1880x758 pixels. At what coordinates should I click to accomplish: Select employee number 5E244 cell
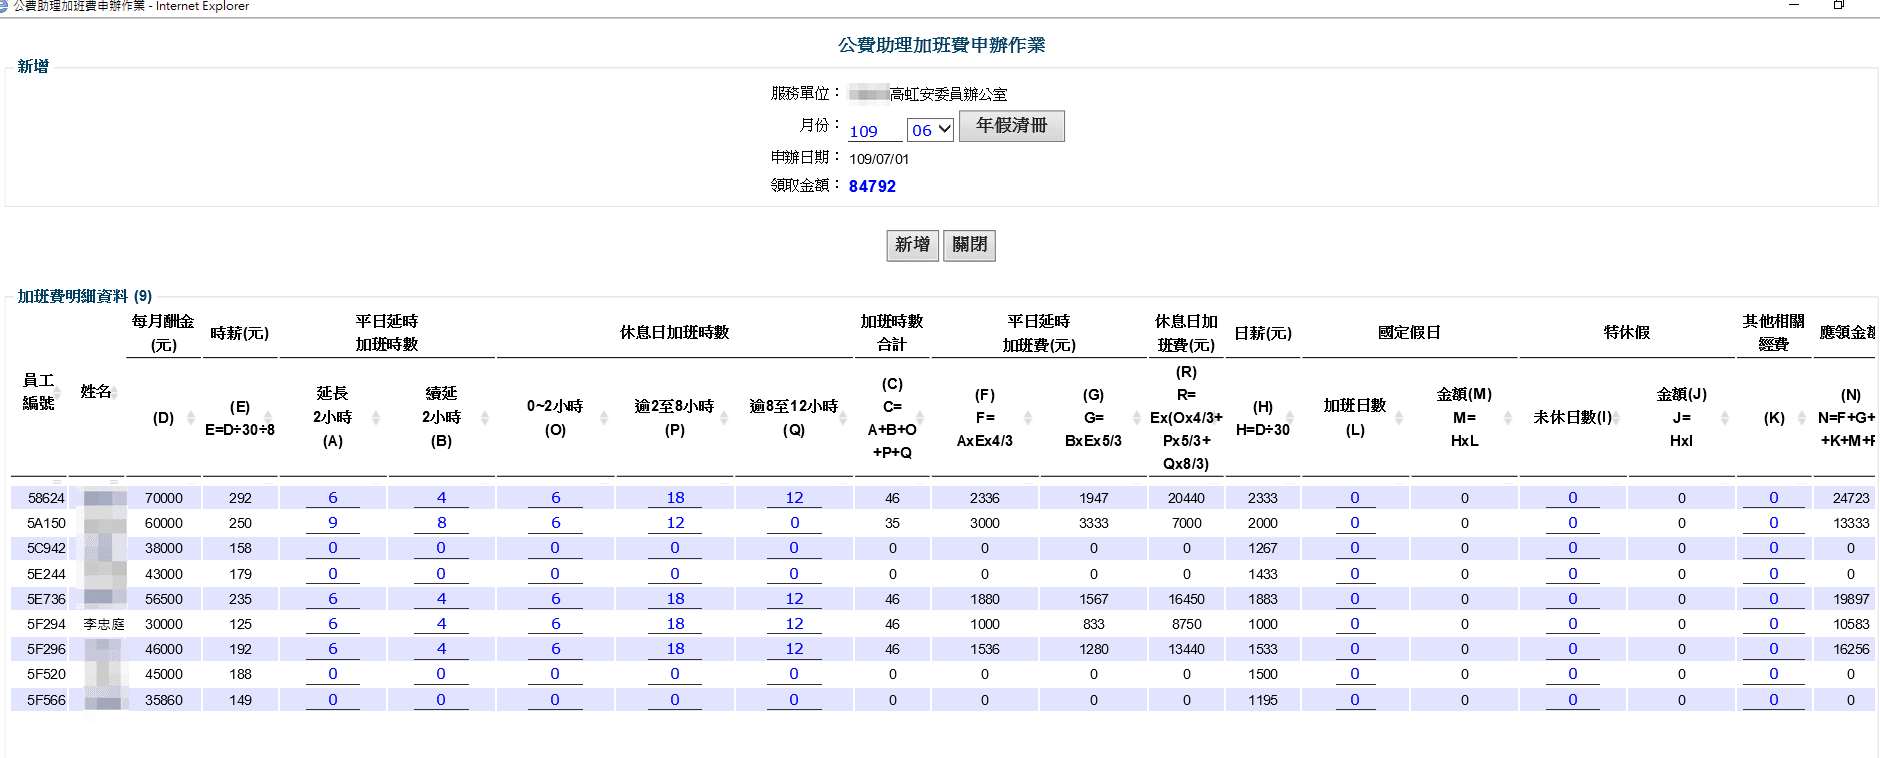click(46, 574)
